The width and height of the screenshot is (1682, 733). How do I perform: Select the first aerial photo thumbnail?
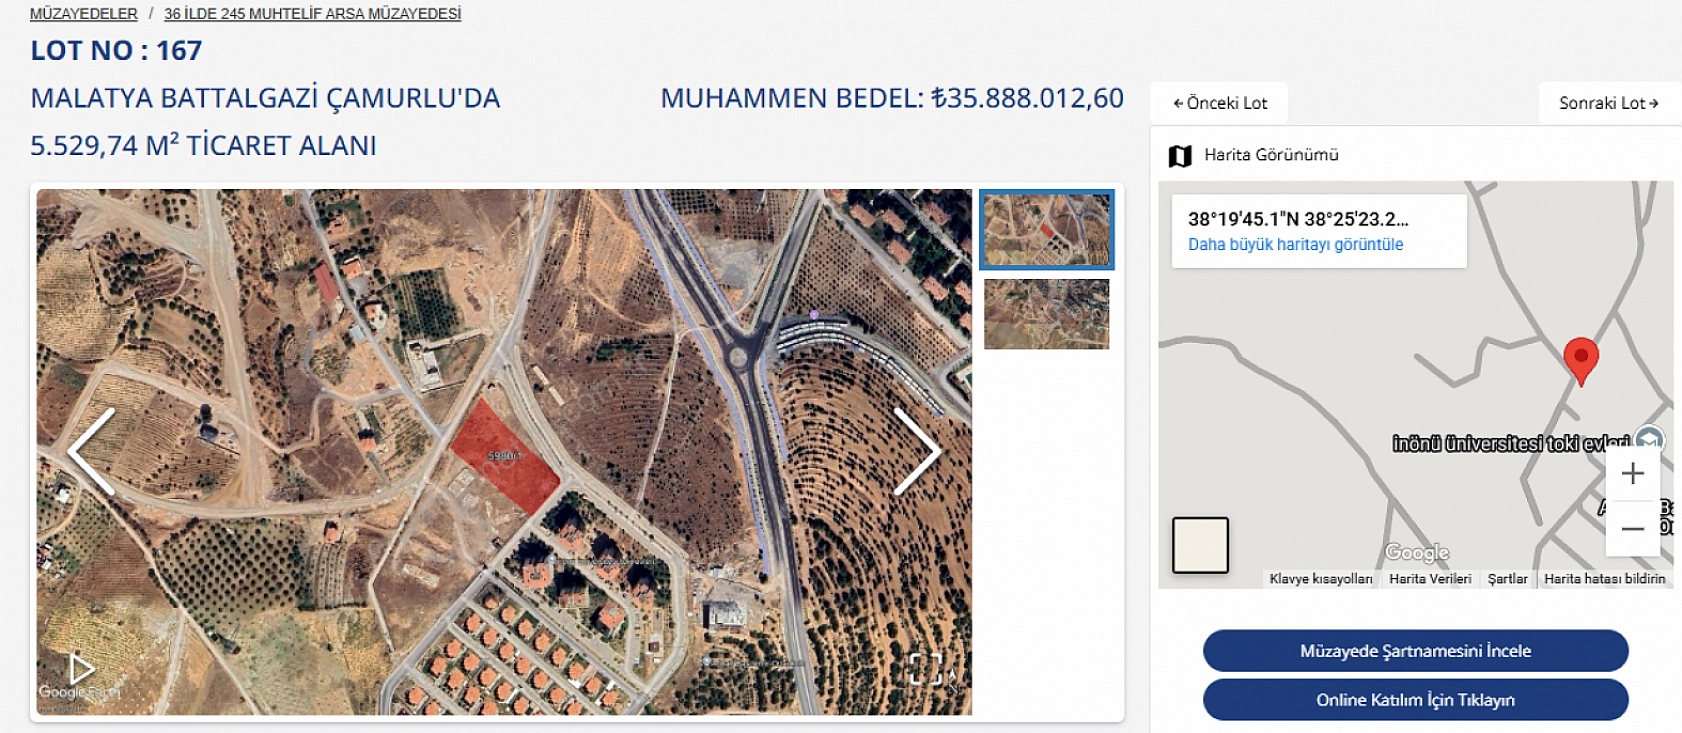tap(1046, 230)
